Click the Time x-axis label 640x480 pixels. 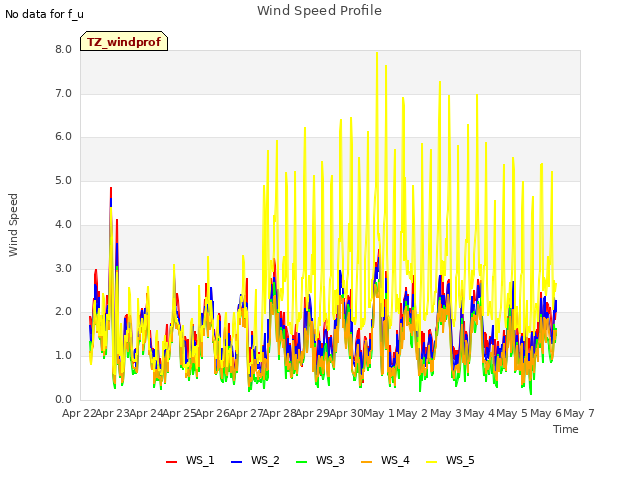point(565,429)
